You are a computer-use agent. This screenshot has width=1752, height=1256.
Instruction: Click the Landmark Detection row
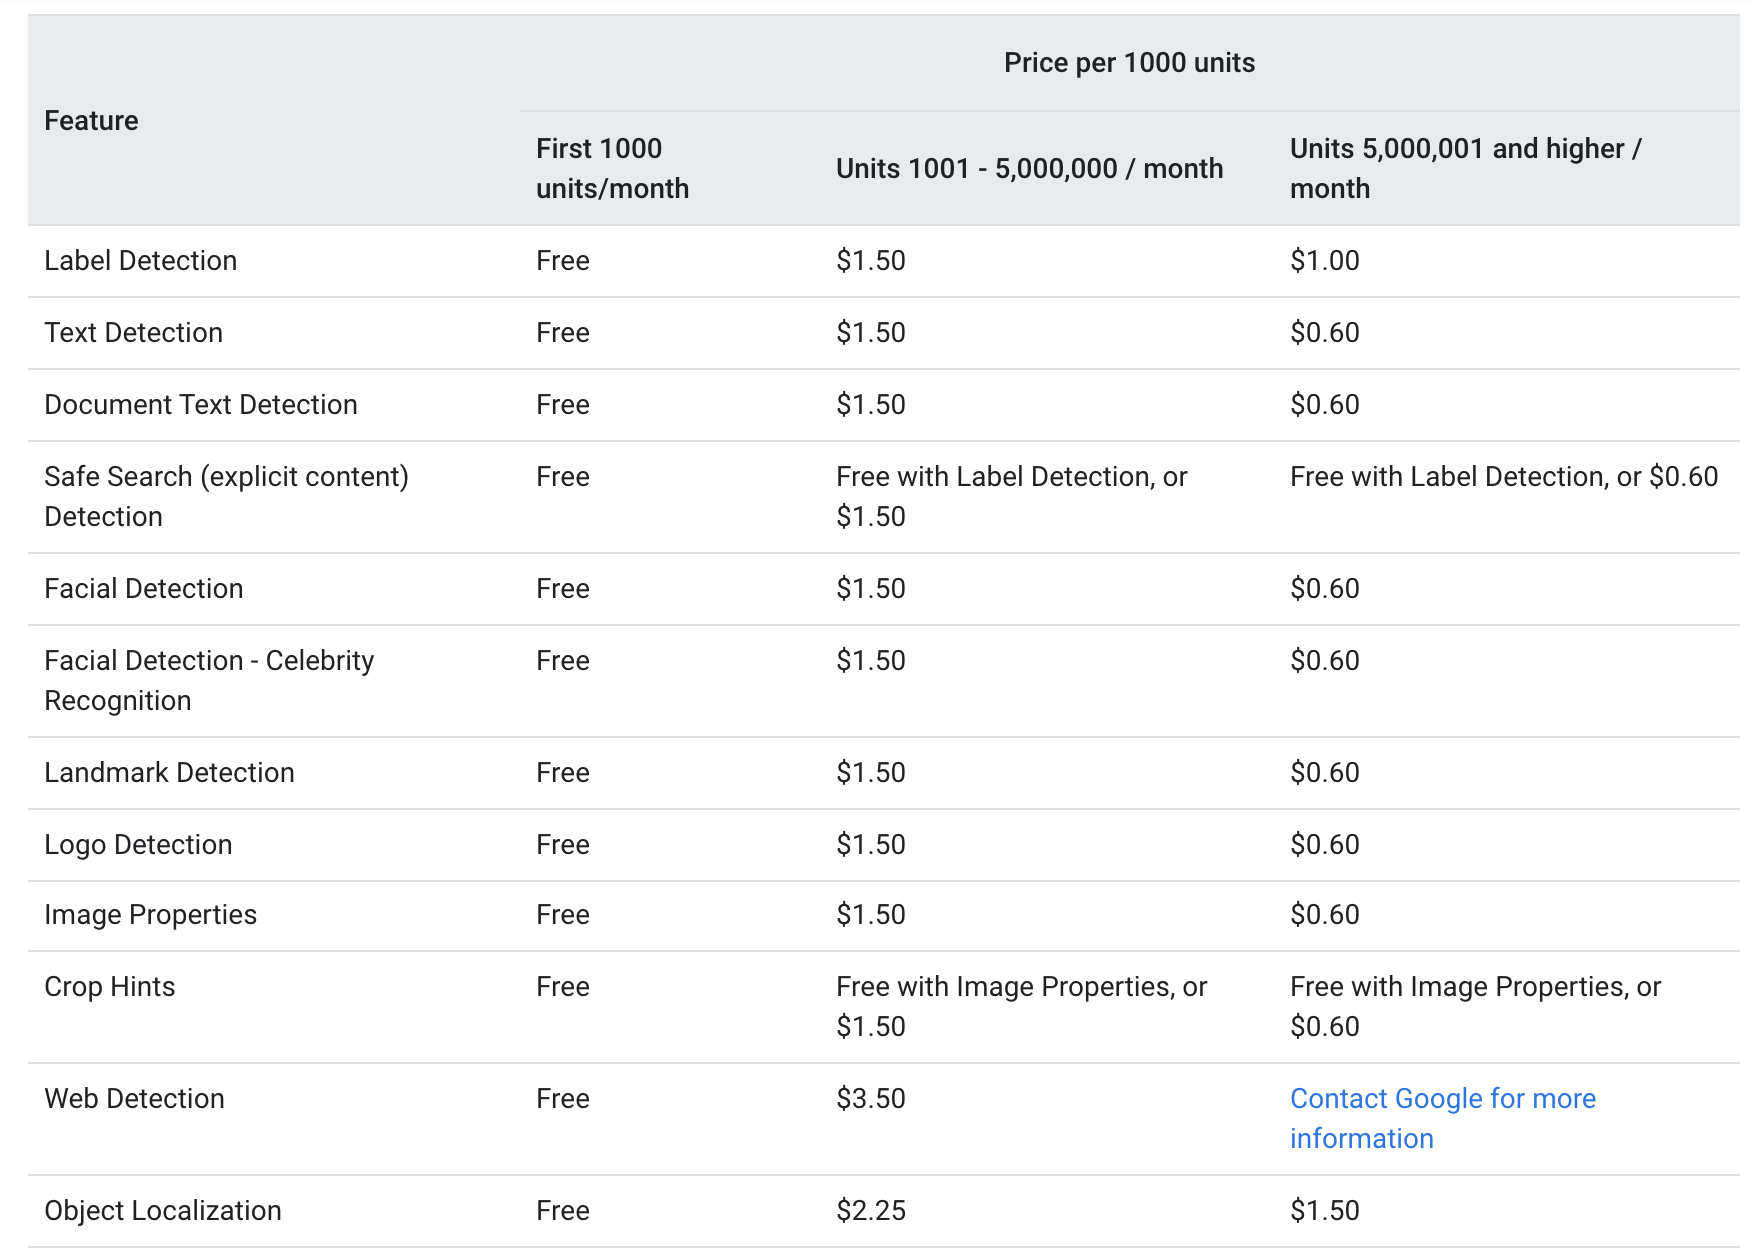point(168,772)
